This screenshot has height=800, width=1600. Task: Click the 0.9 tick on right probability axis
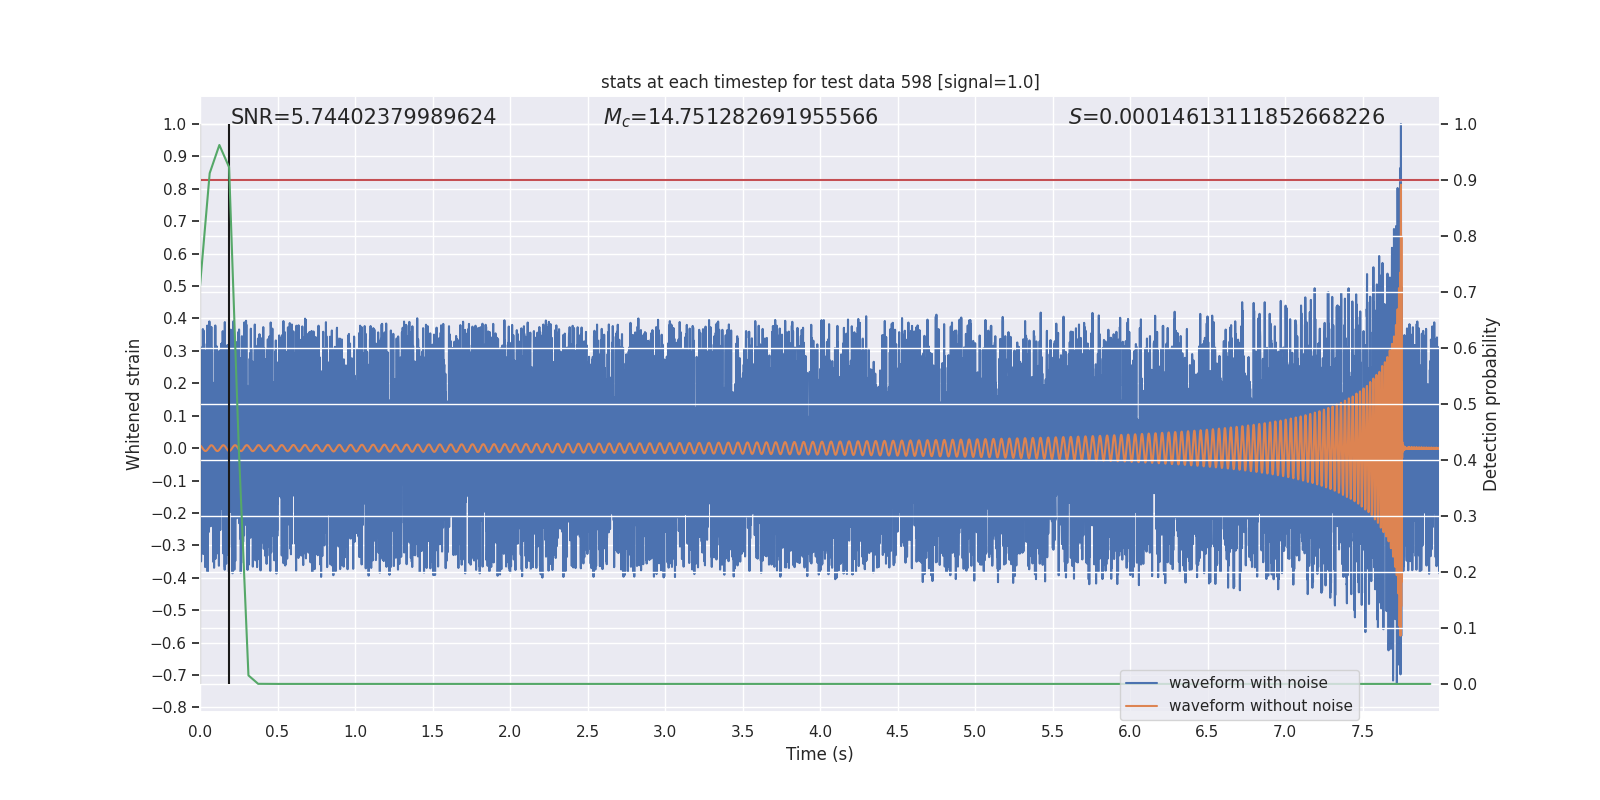1464,181
